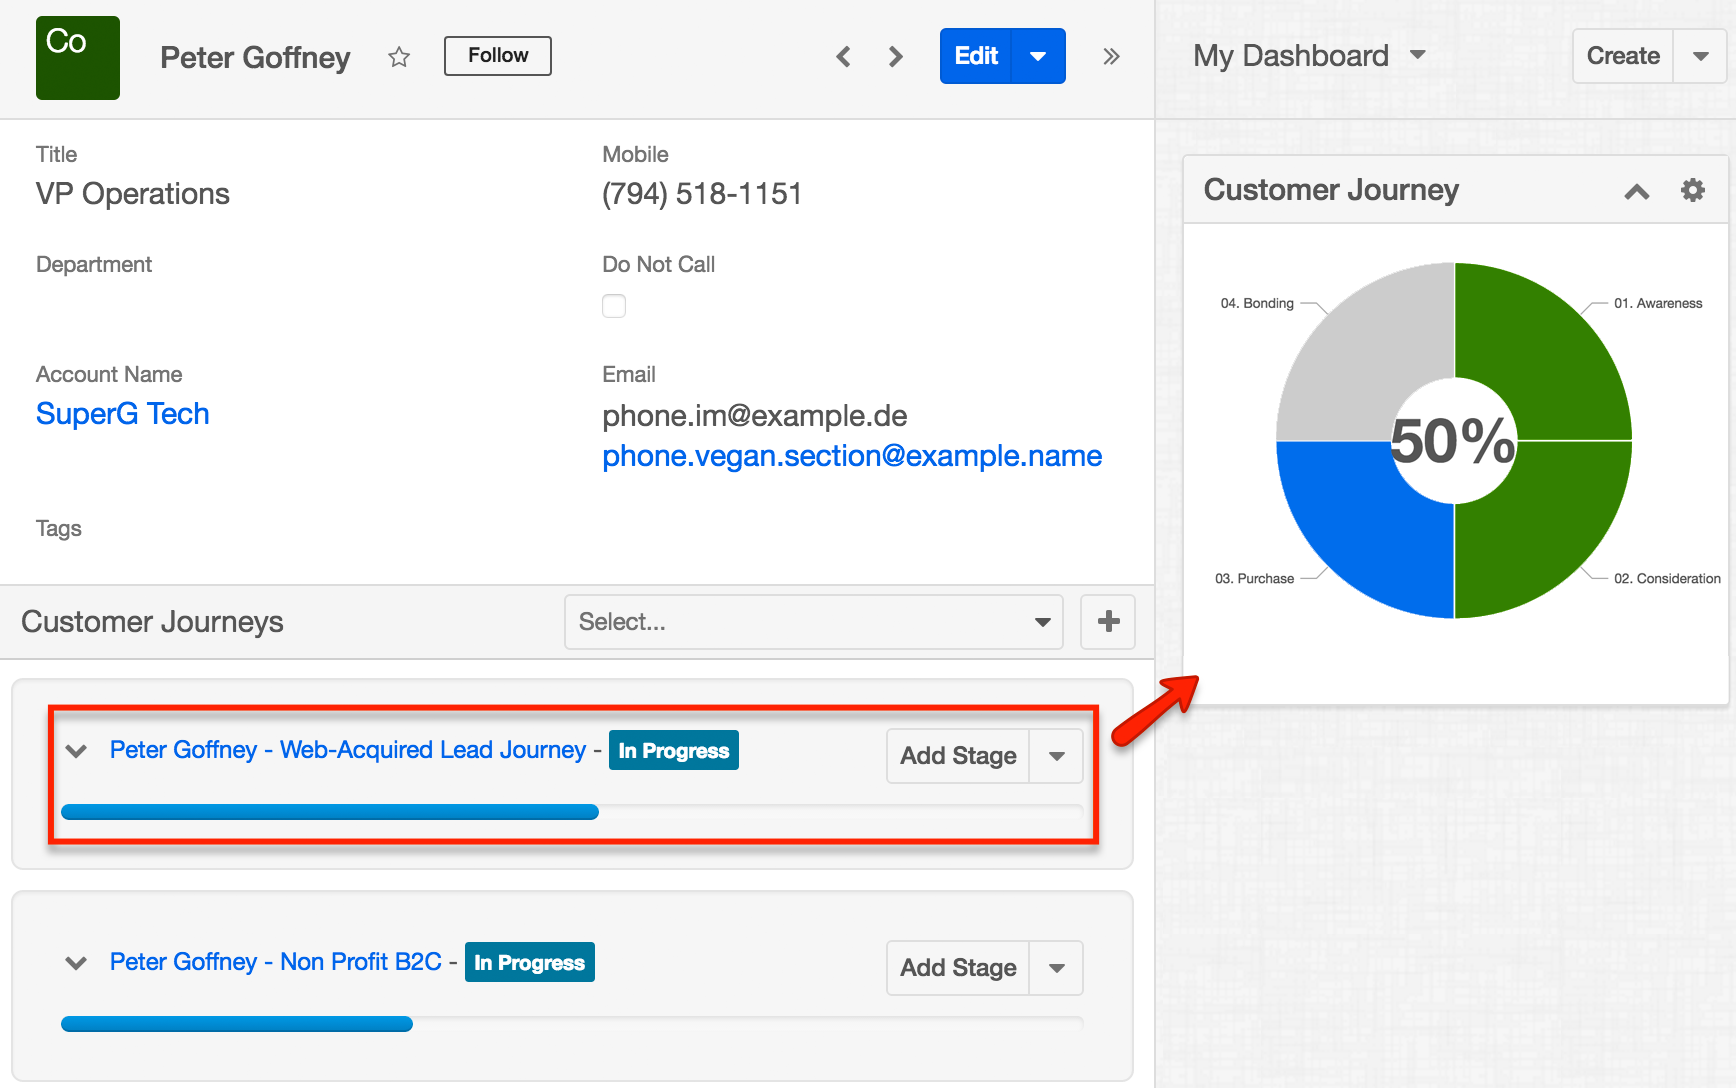Screen dimensions: 1736x1088
Task: Click Add Stage for Non Profit B2C
Action: click(958, 968)
